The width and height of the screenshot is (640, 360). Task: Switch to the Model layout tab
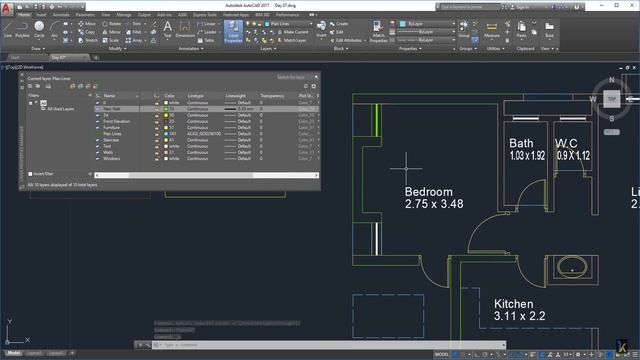click(x=13, y=353)
